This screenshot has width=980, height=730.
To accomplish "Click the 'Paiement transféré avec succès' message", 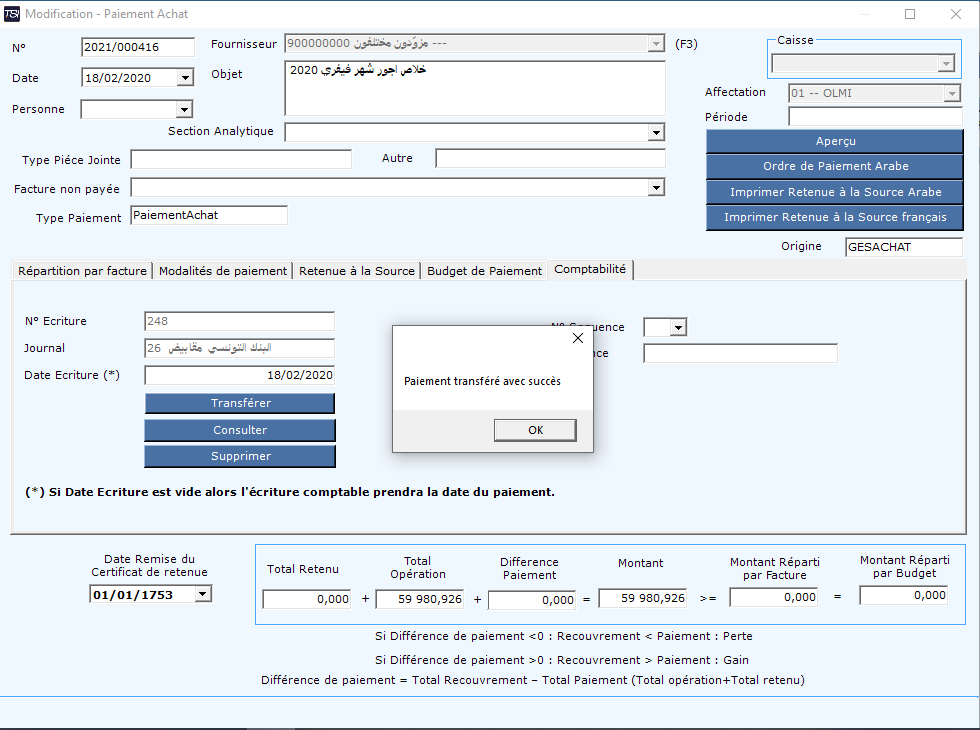I will coord(482,381).
